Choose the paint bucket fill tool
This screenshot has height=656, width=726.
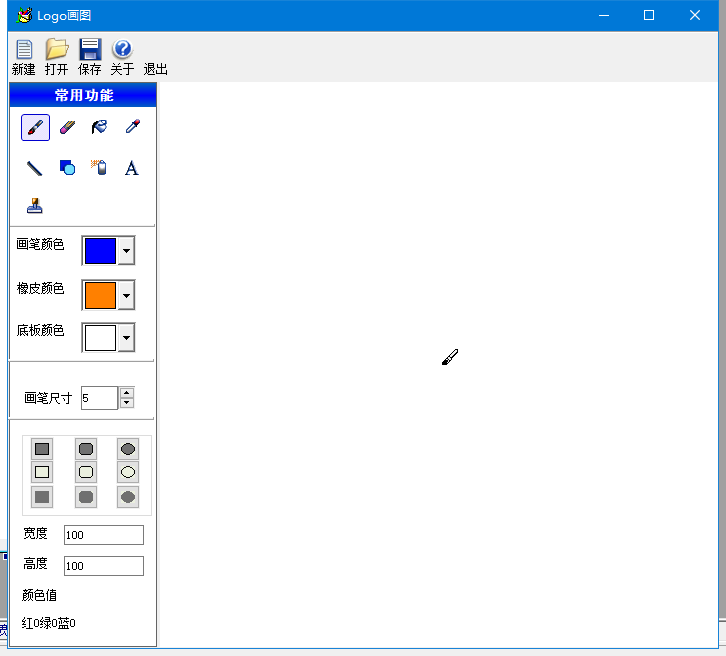99,128
